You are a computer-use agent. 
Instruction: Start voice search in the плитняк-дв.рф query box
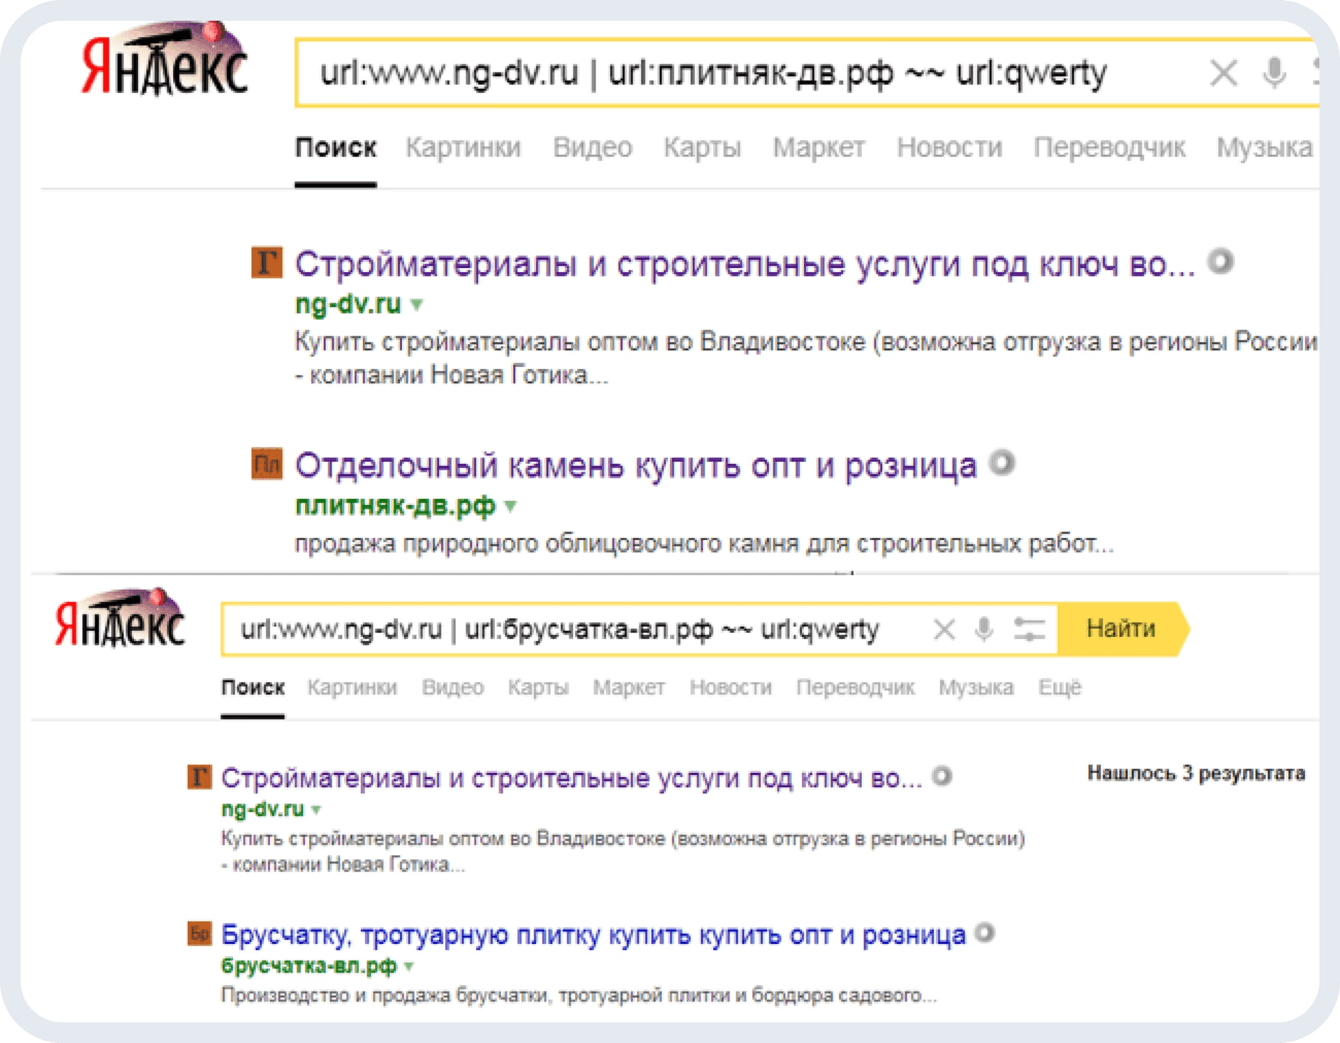[1274, 72]
